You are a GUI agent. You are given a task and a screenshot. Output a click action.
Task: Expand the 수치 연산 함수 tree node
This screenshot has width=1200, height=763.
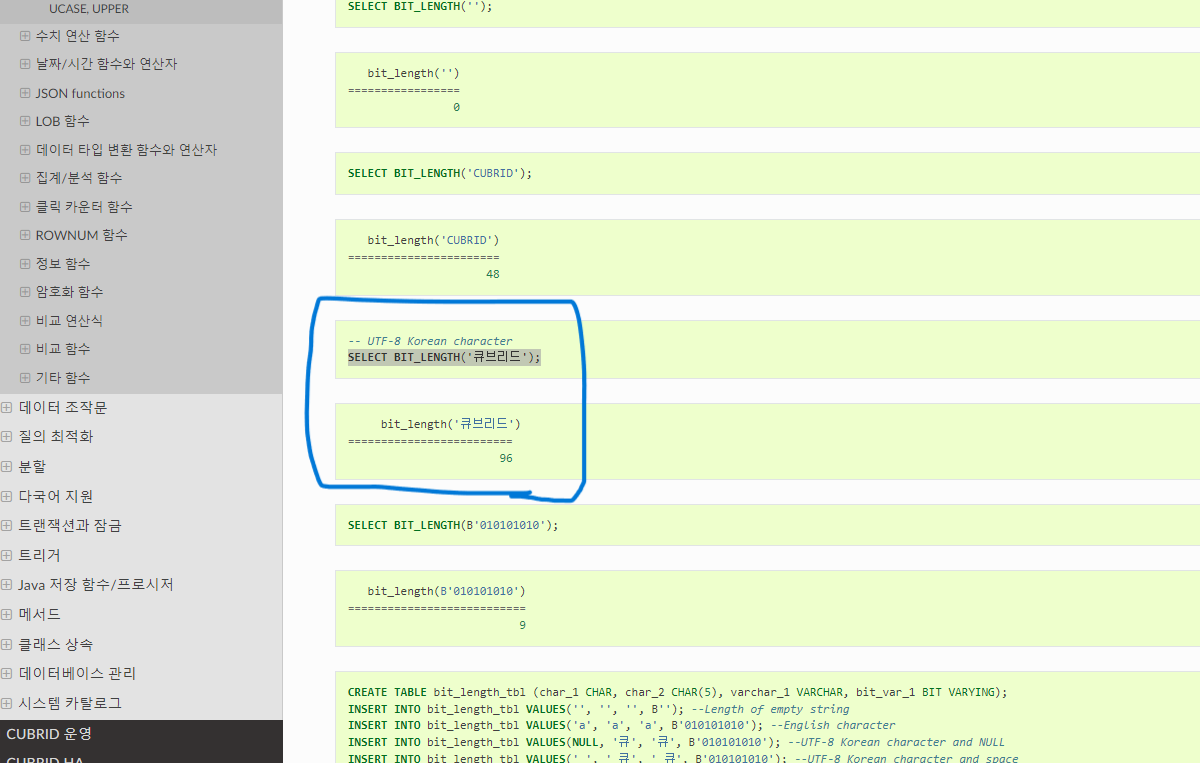(25, 36)
